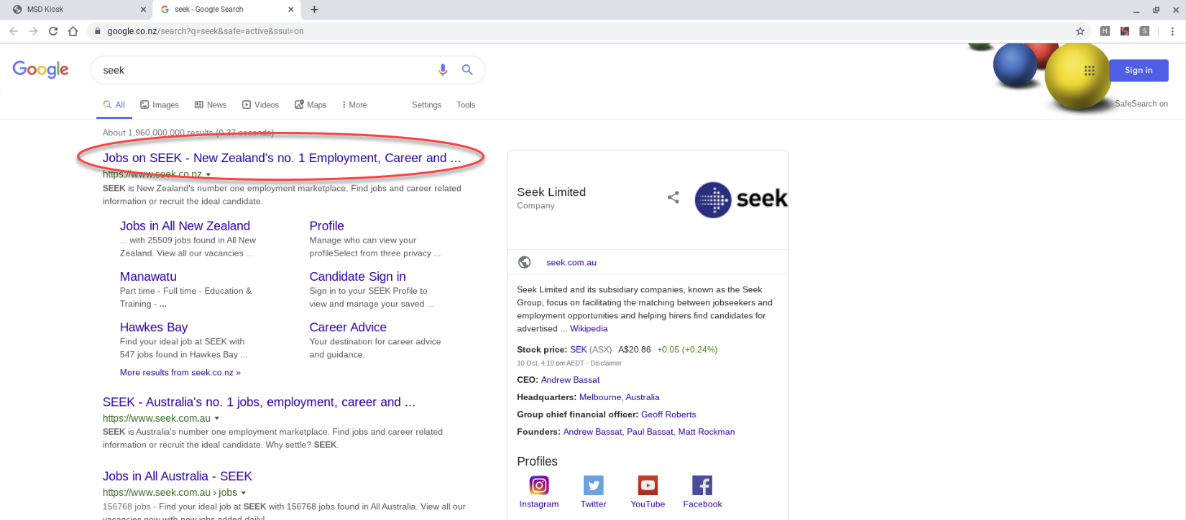Open the search Settings menu
The width and height of the screenshot is (1186, 520).
coord(427,104)
